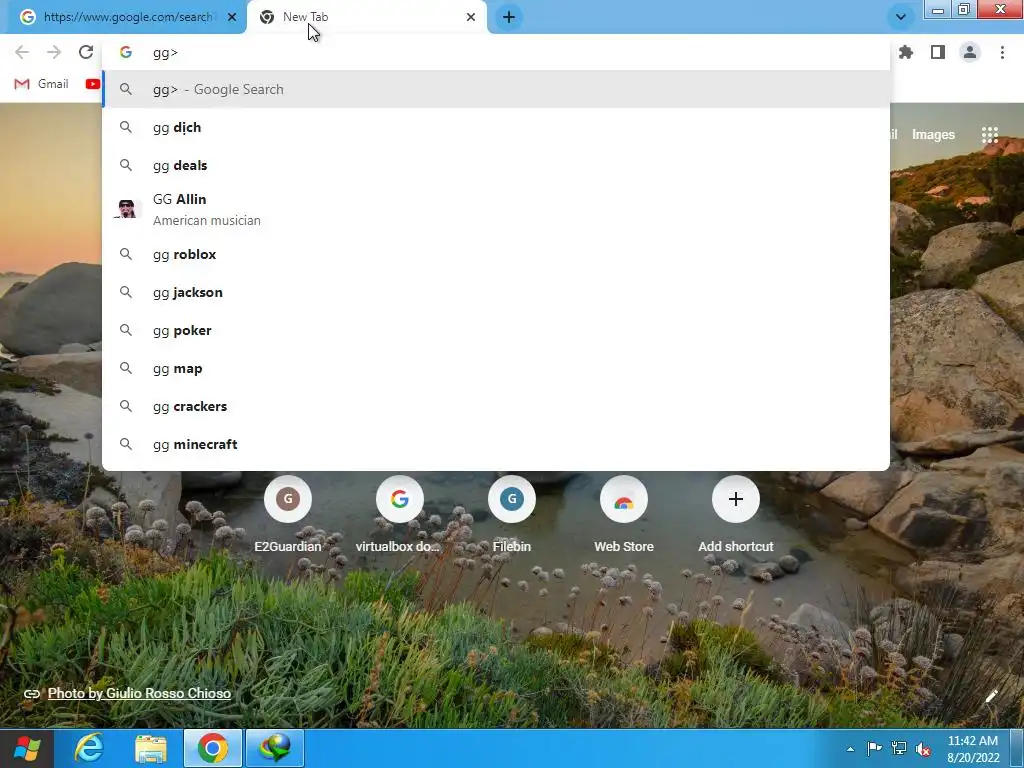Click the network tray icon
Image resolution: width=1024 pixels, height=768 pixels.
click(x=899, y=748)
